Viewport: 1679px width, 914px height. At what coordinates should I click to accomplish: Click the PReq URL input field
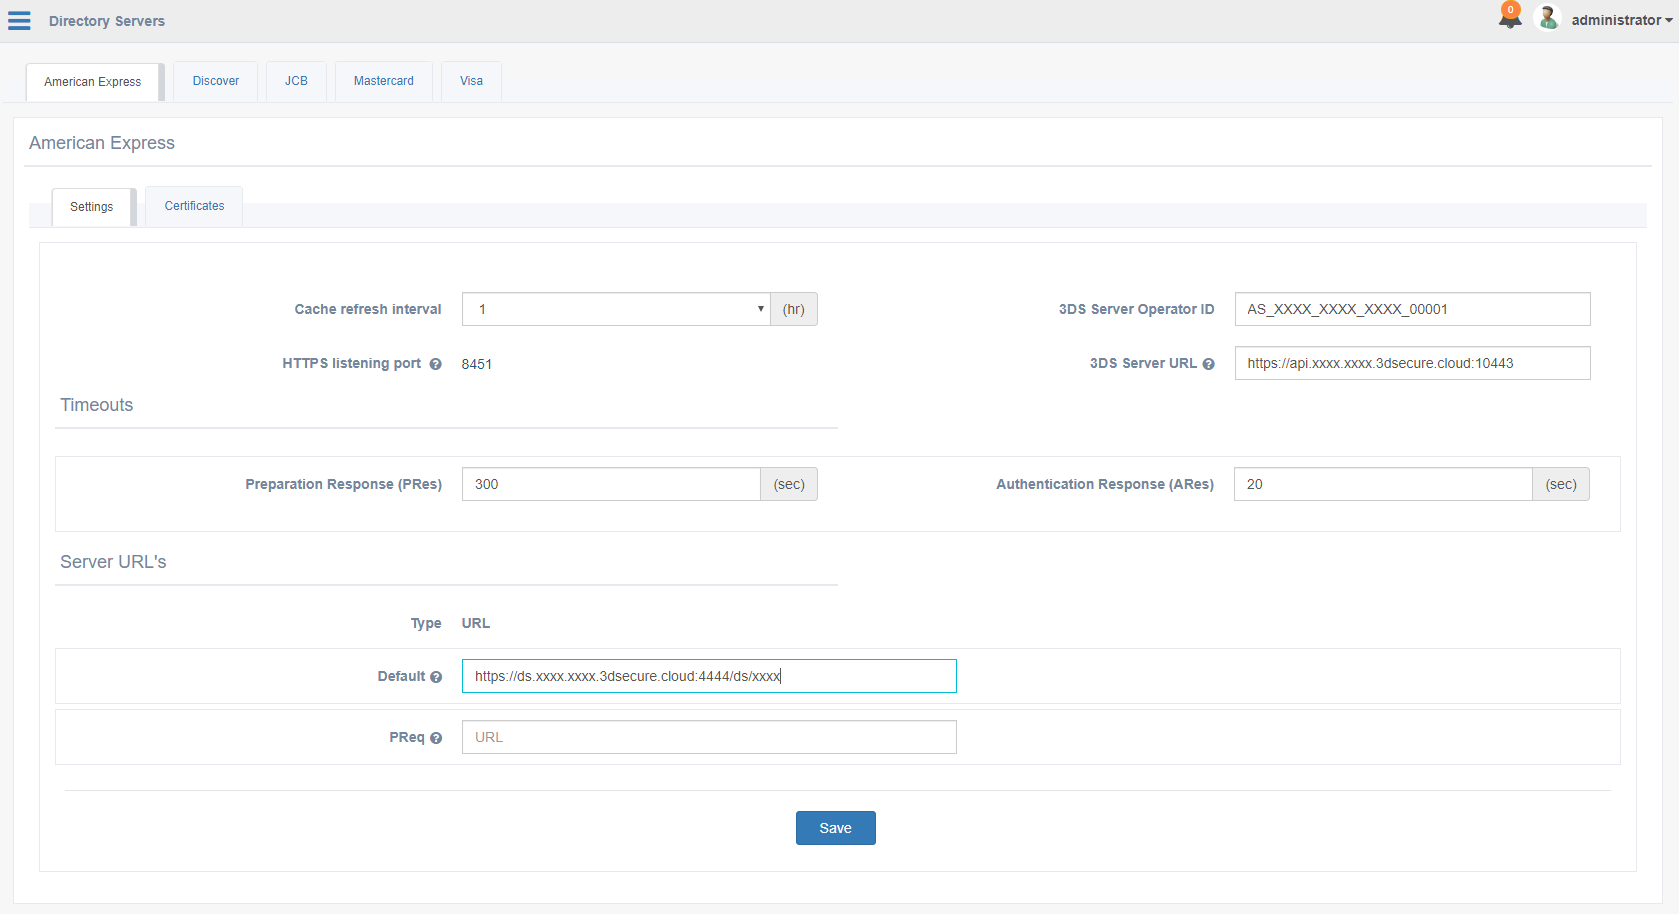[708, 737]
